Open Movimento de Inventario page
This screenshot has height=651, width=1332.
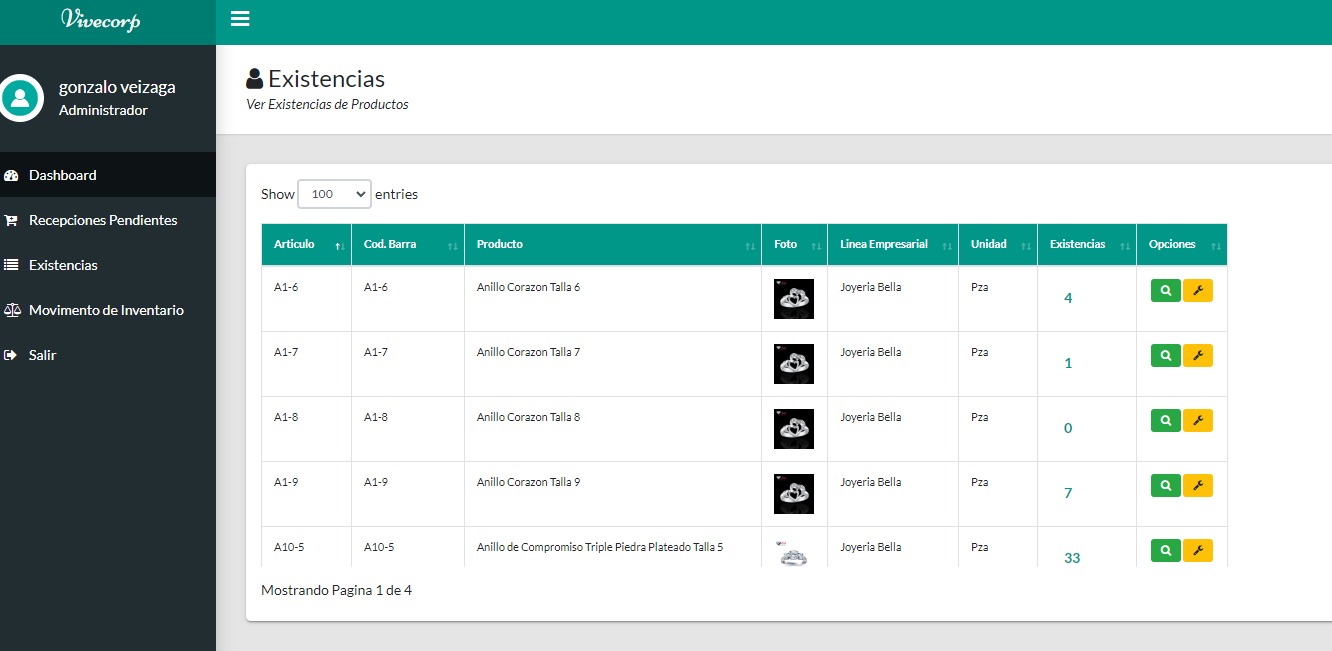[x=106, y=310]
